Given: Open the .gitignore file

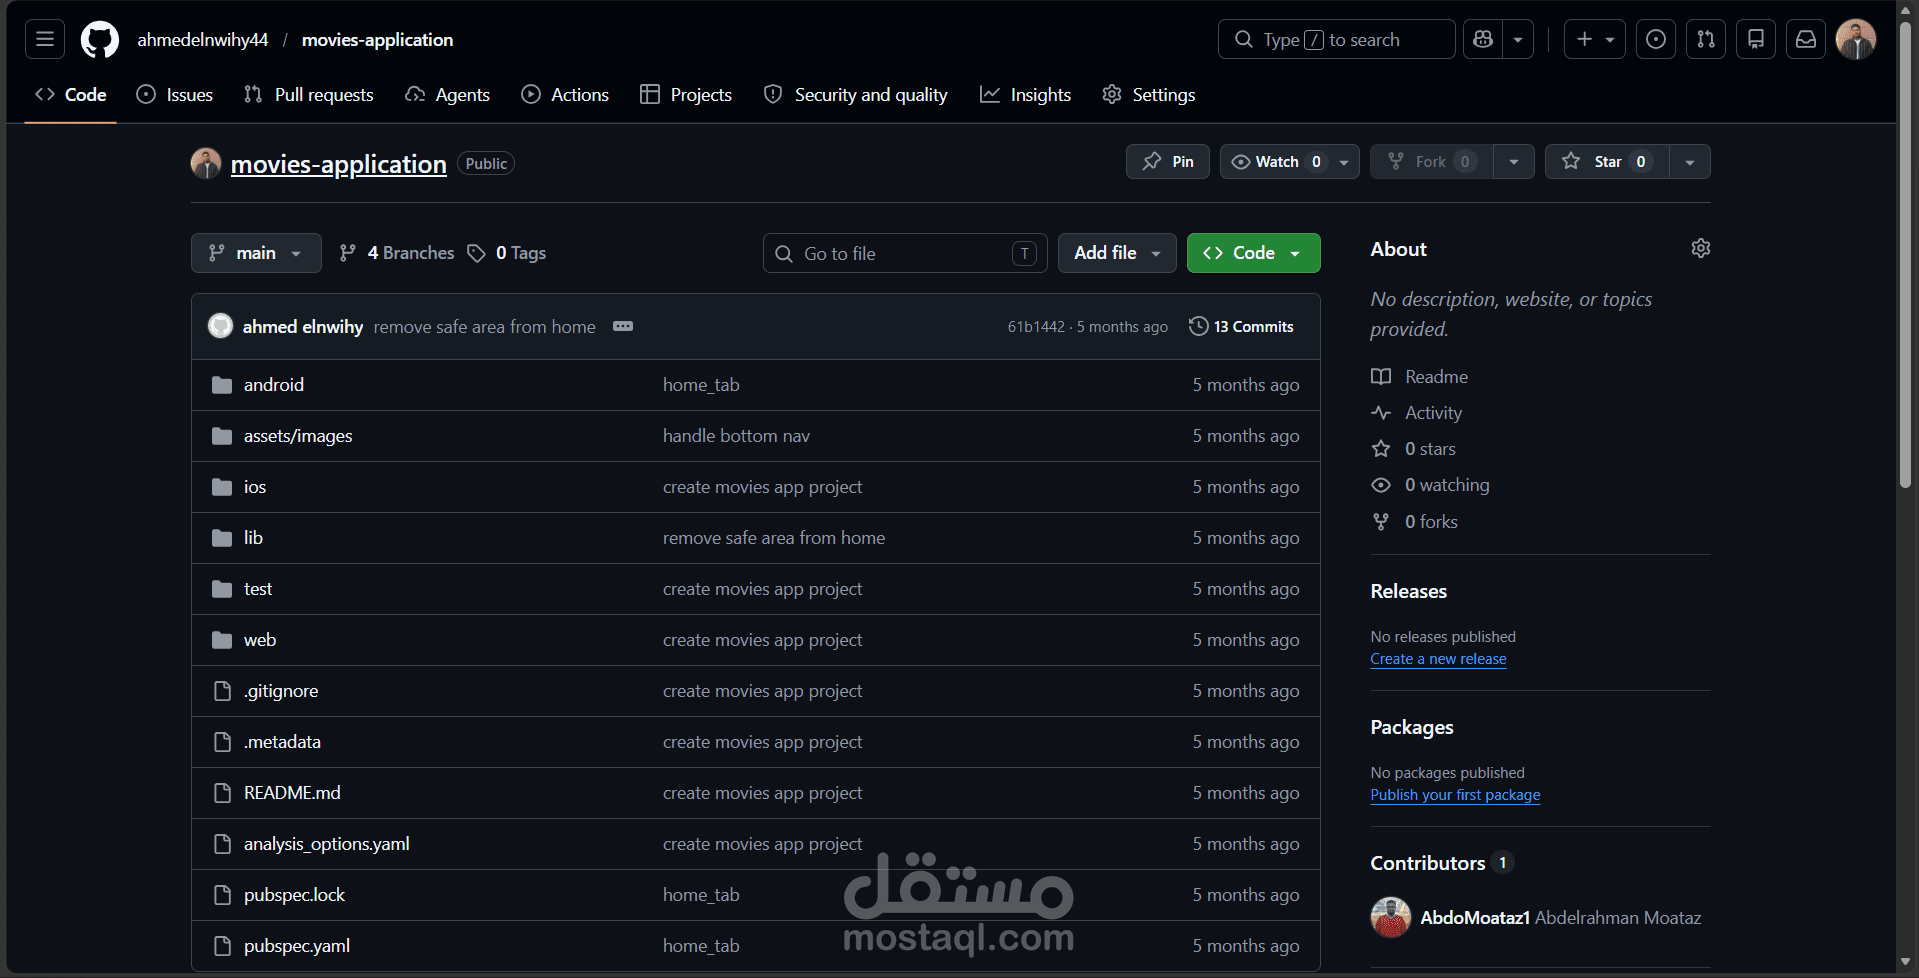Looking at the screenshot, I should click(x=281, y=691).
